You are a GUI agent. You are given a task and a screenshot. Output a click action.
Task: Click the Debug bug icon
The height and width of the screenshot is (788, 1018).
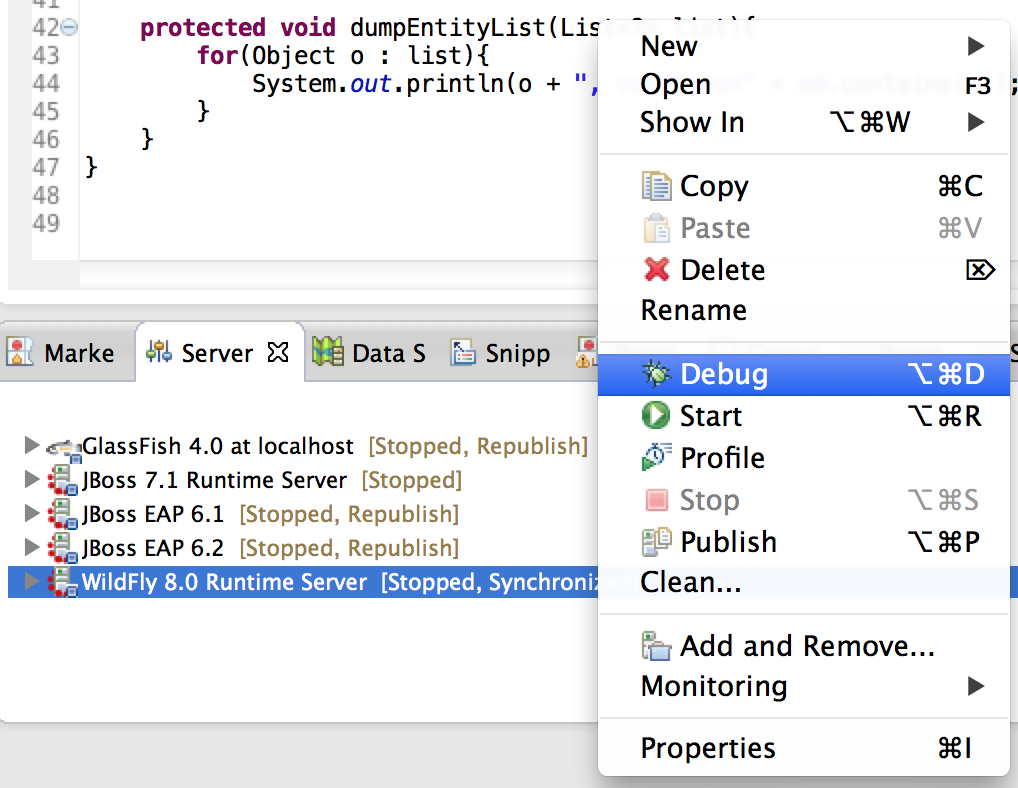tap(656, 374)
